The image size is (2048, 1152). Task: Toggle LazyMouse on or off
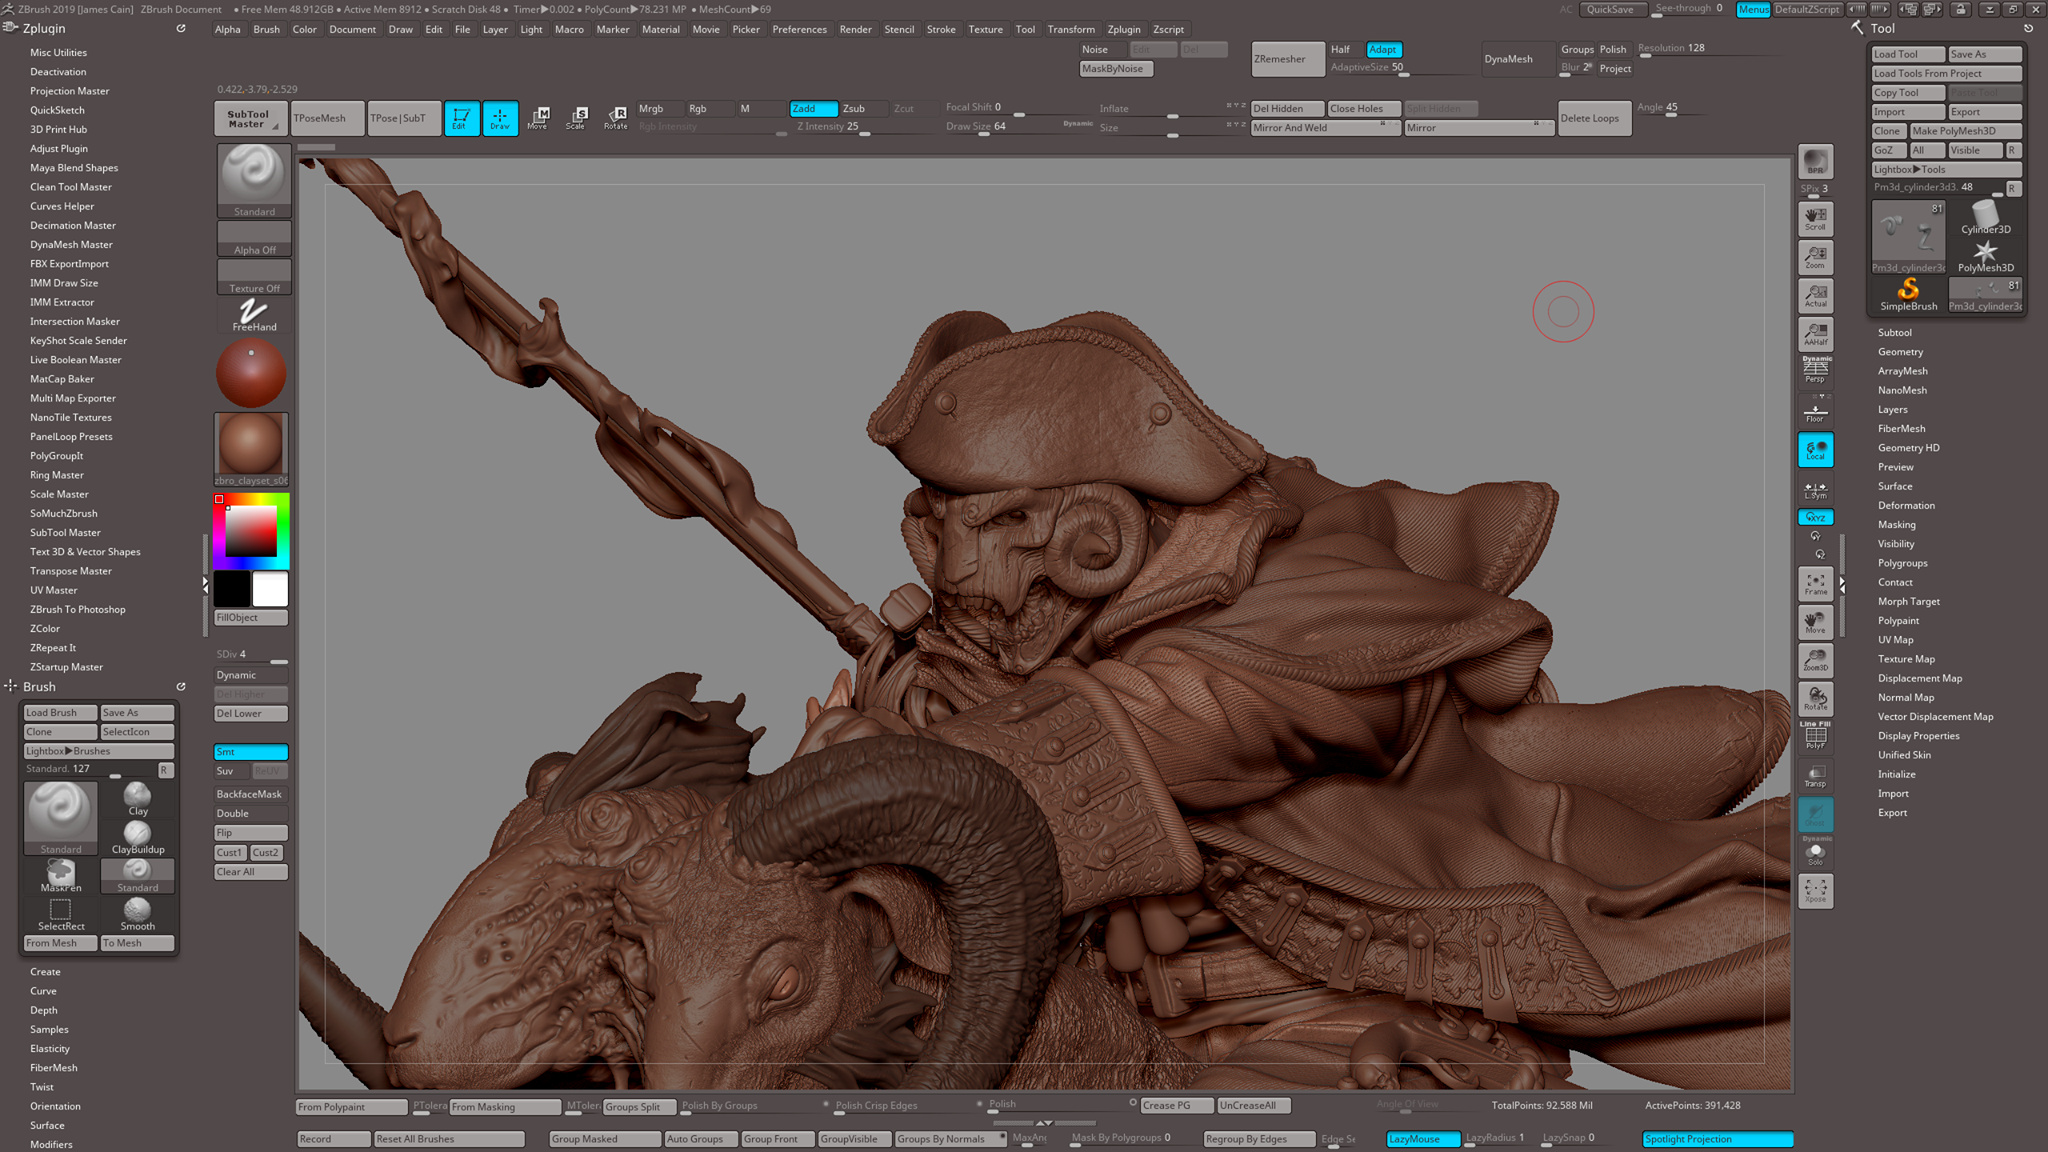(x=1422, y=1138)
